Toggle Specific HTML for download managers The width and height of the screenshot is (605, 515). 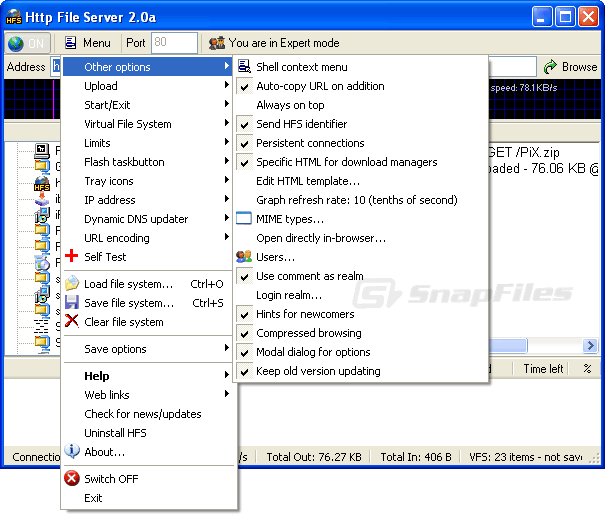(x=361, y=162)
